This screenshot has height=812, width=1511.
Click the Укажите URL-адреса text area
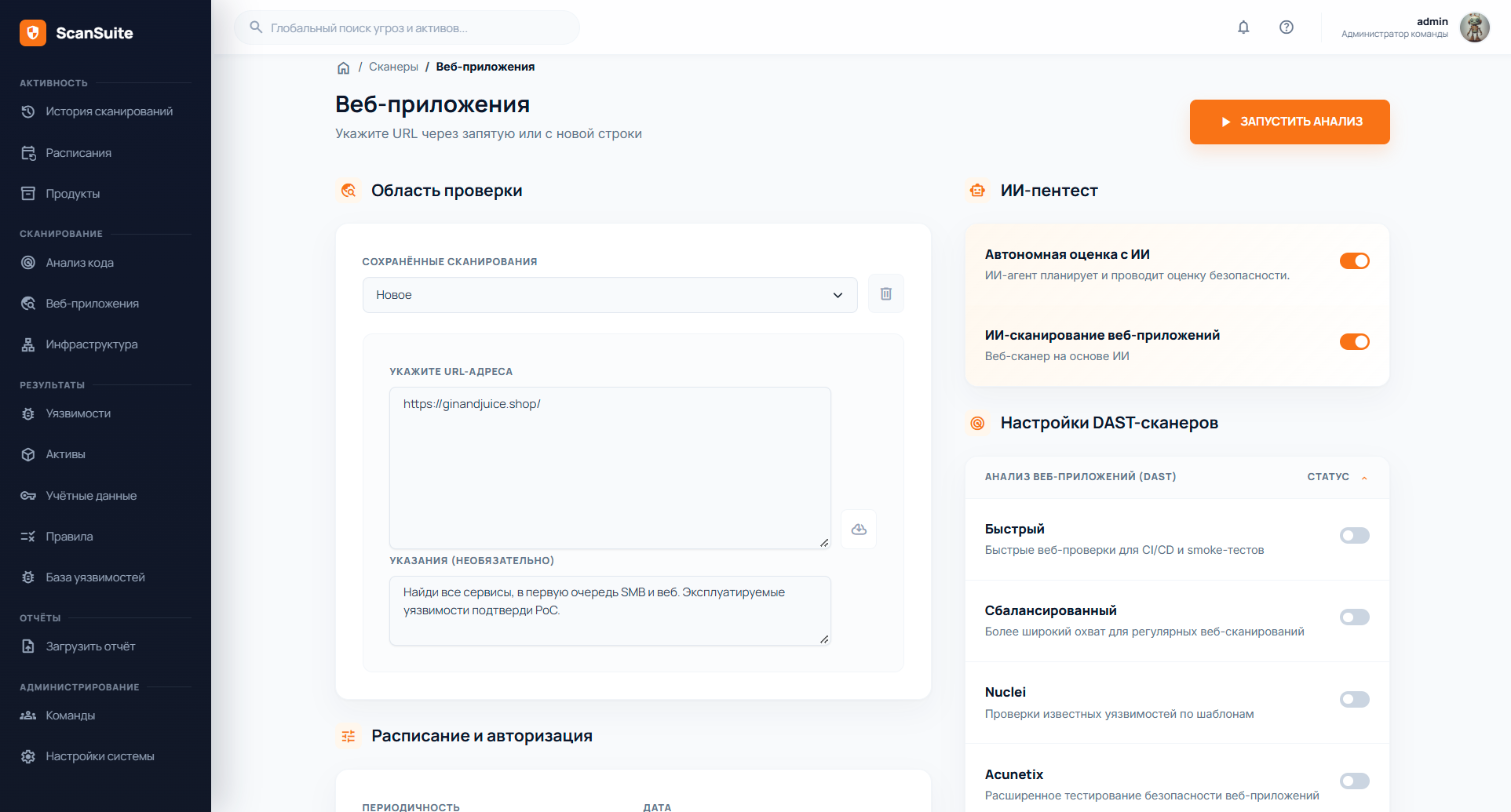(610, 468)
